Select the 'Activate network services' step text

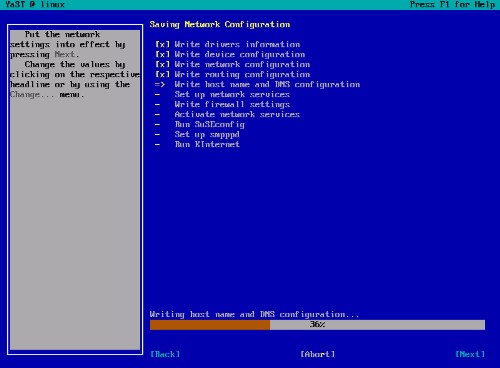coord(237,114)
